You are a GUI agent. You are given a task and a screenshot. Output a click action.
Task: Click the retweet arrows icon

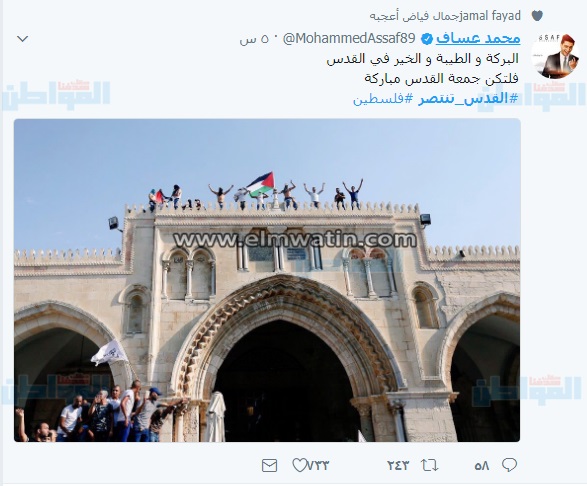tap(429, 465)
